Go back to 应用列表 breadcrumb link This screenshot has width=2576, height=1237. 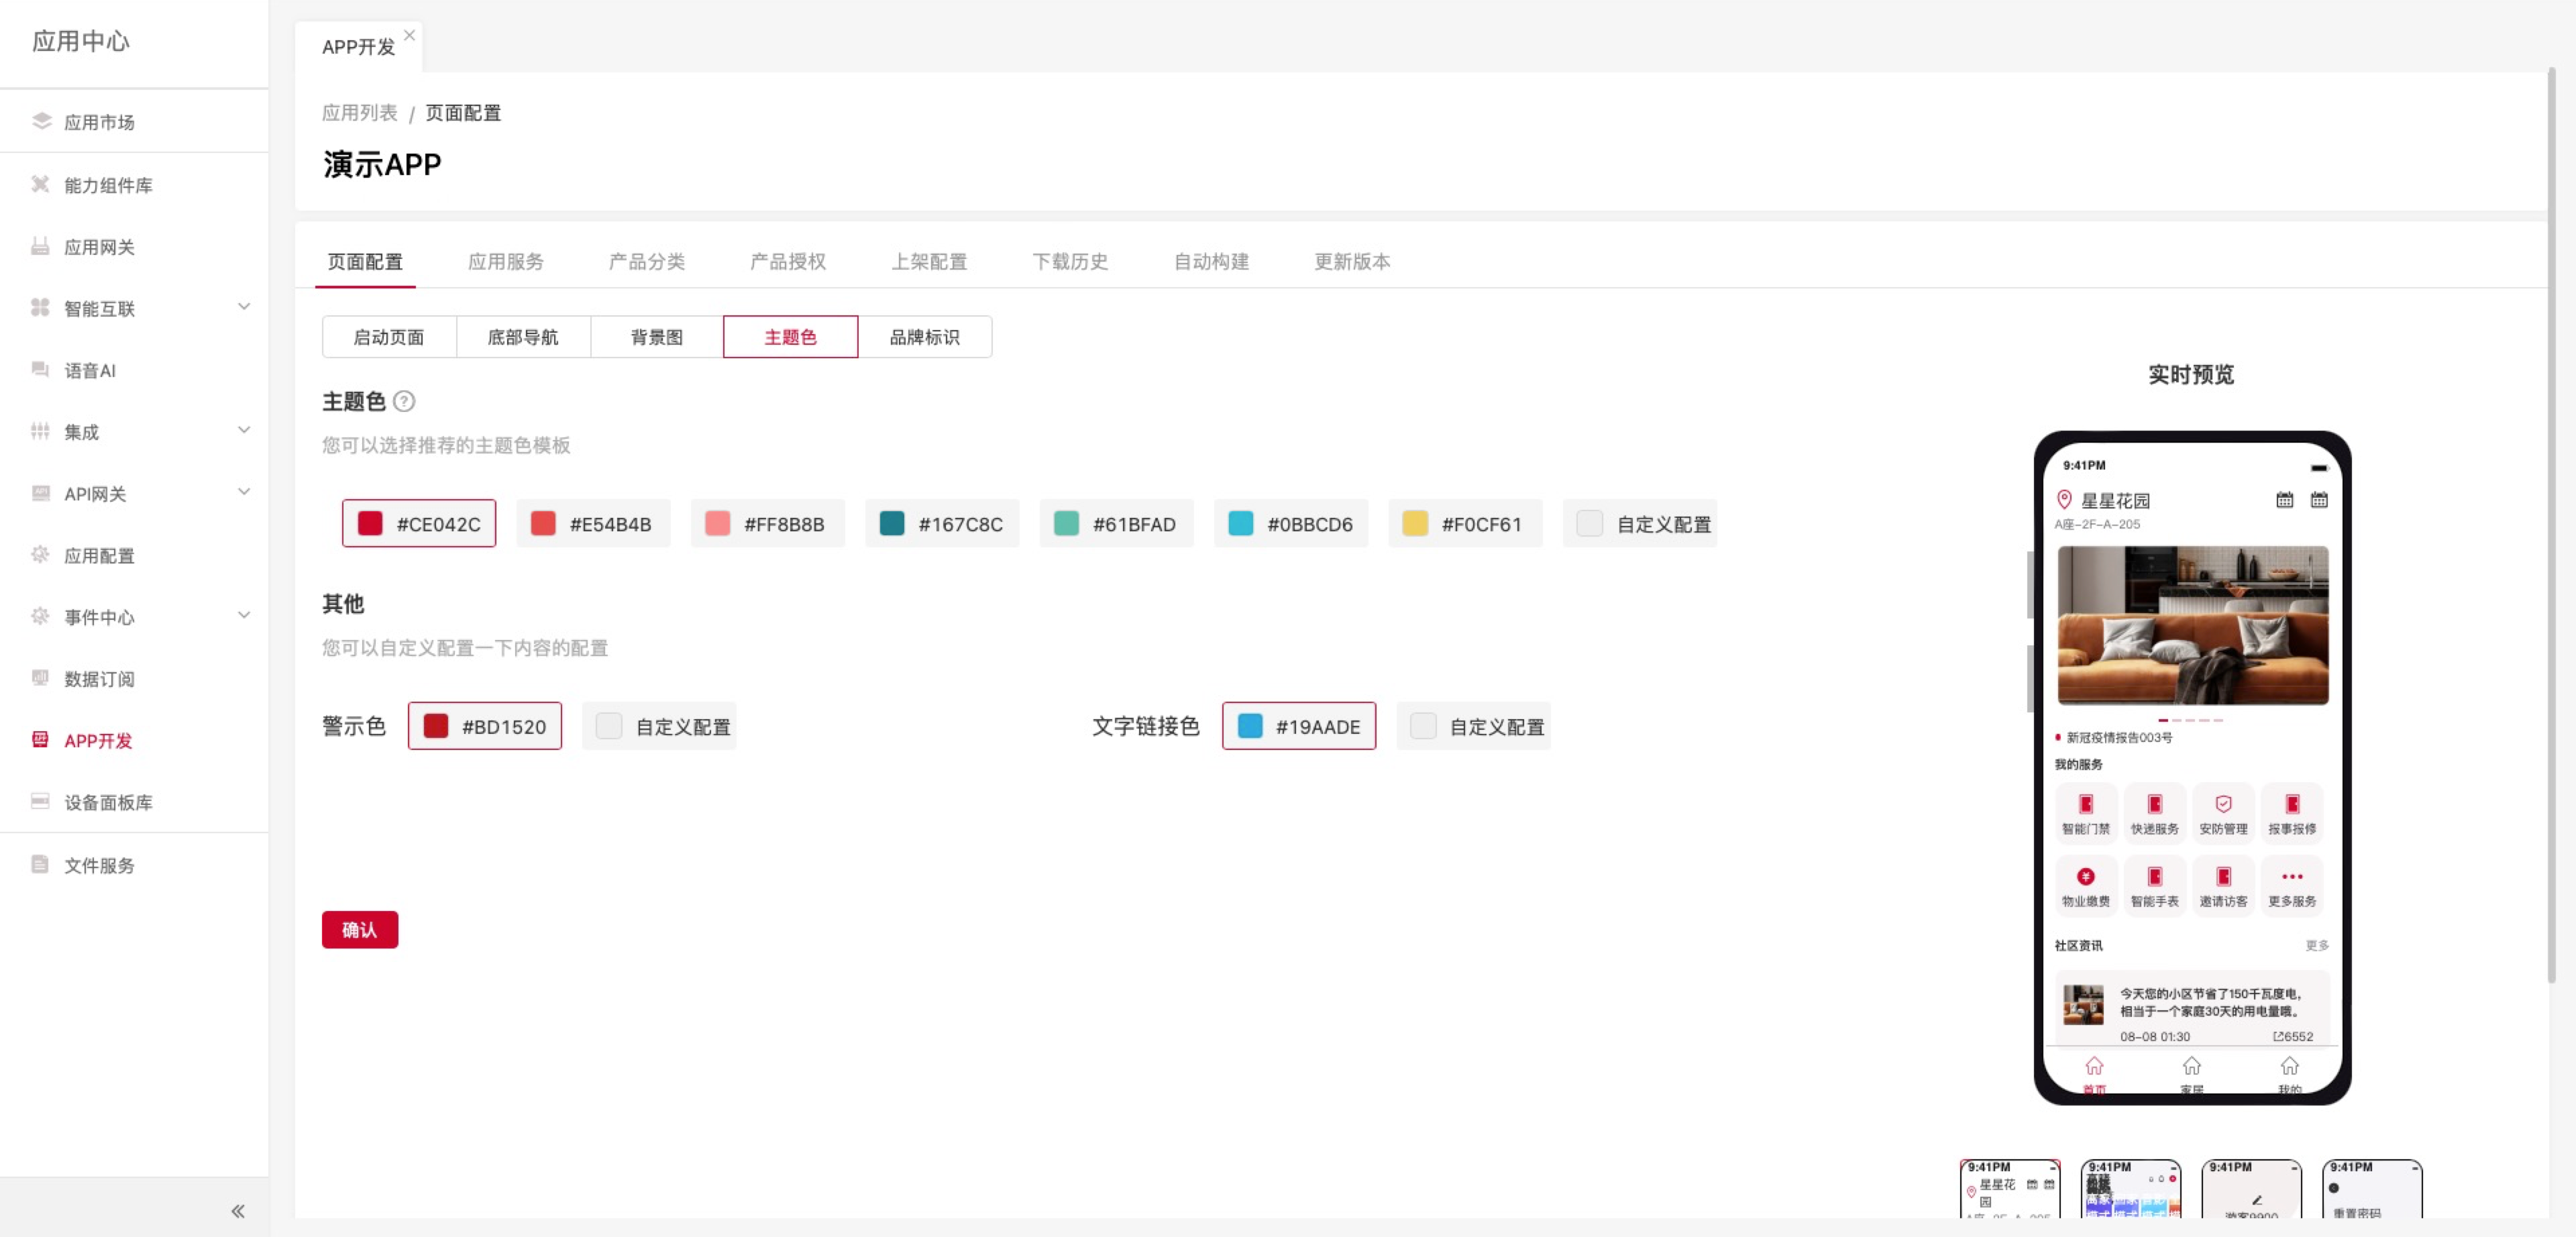point(360,113)
